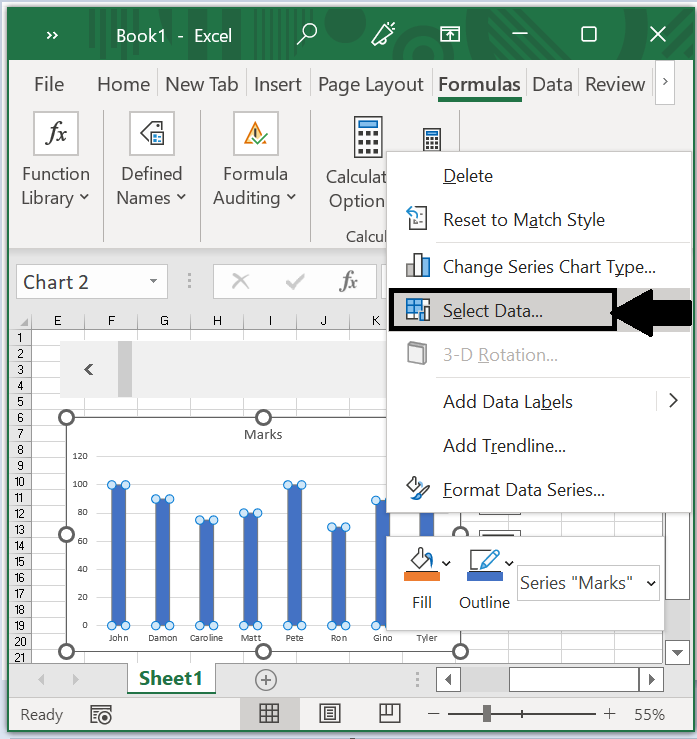Switch to the Review tab

point(615,84)
